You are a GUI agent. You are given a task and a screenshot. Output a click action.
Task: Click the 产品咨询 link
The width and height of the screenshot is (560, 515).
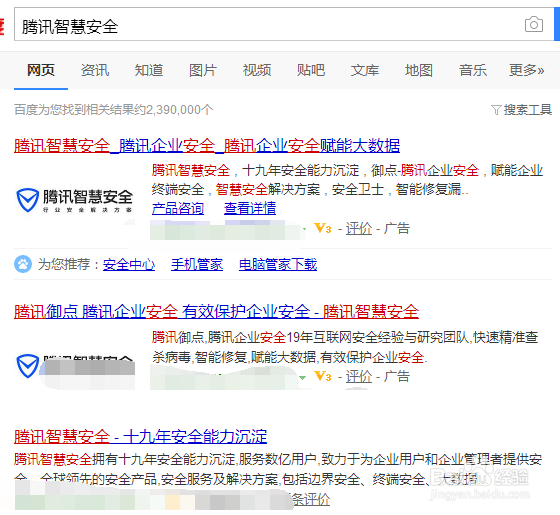coord(178,209)
